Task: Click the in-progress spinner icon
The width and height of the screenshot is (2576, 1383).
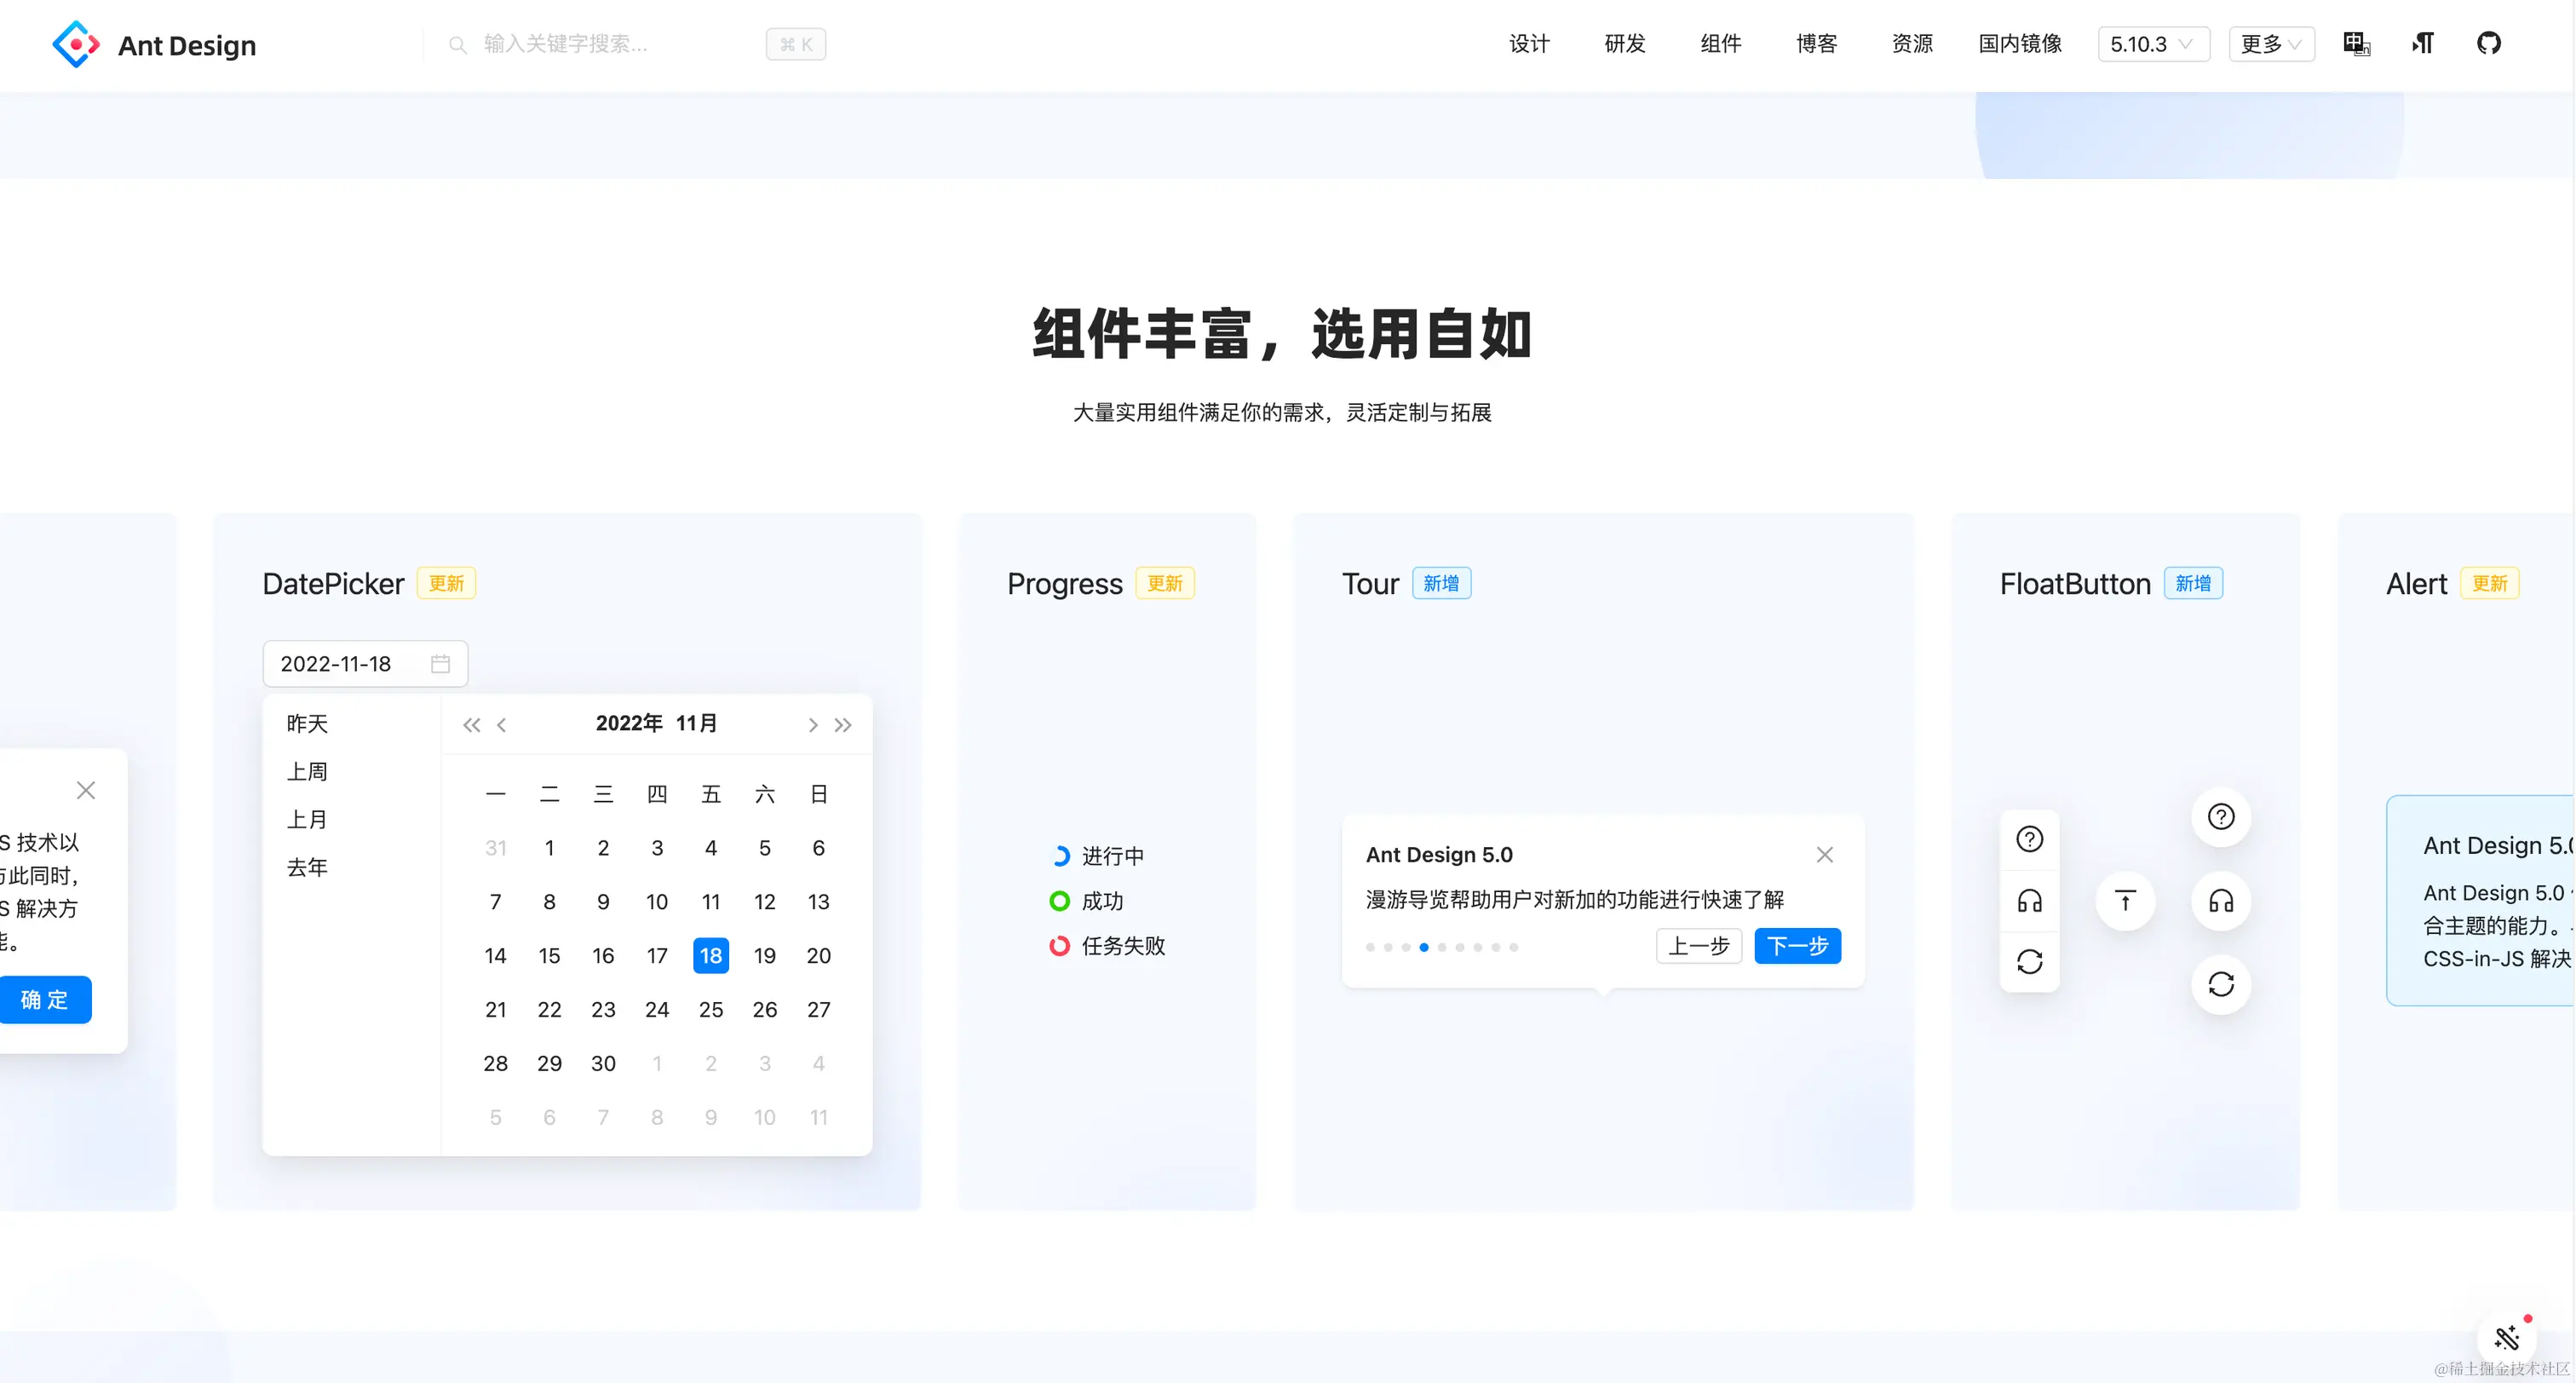Action: 1060,856
